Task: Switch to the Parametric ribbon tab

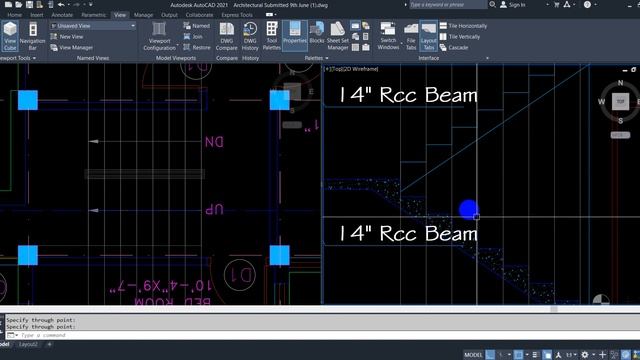Action: (x=93, y=15)
